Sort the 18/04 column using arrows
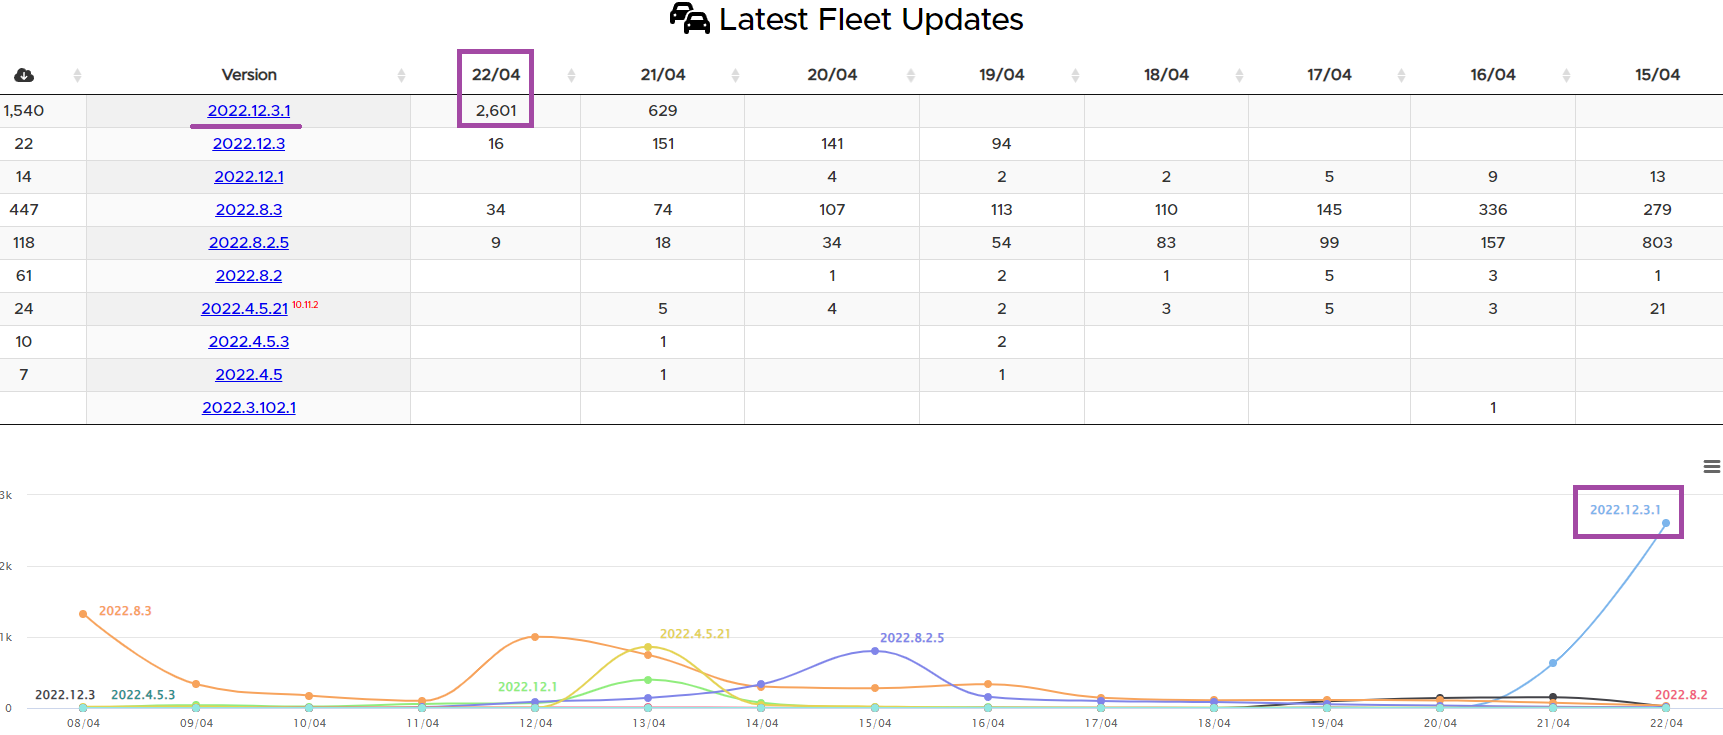Viewport: 1723px width, 735px height. (1239, 75)
